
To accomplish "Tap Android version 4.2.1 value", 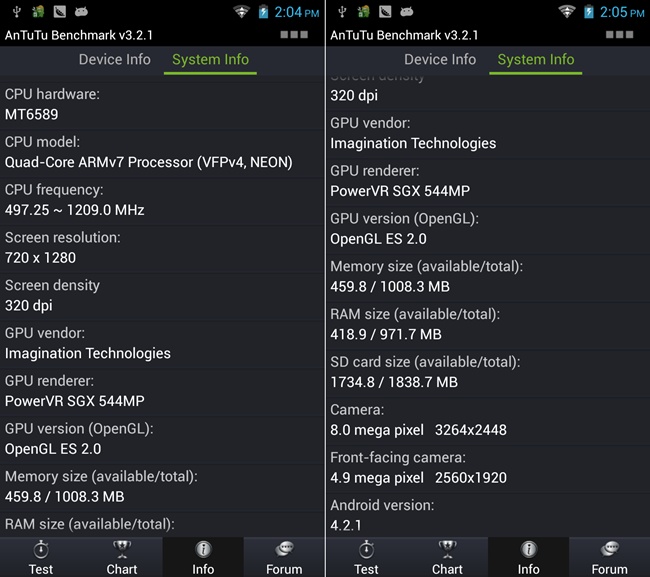I will click(346, 526).
